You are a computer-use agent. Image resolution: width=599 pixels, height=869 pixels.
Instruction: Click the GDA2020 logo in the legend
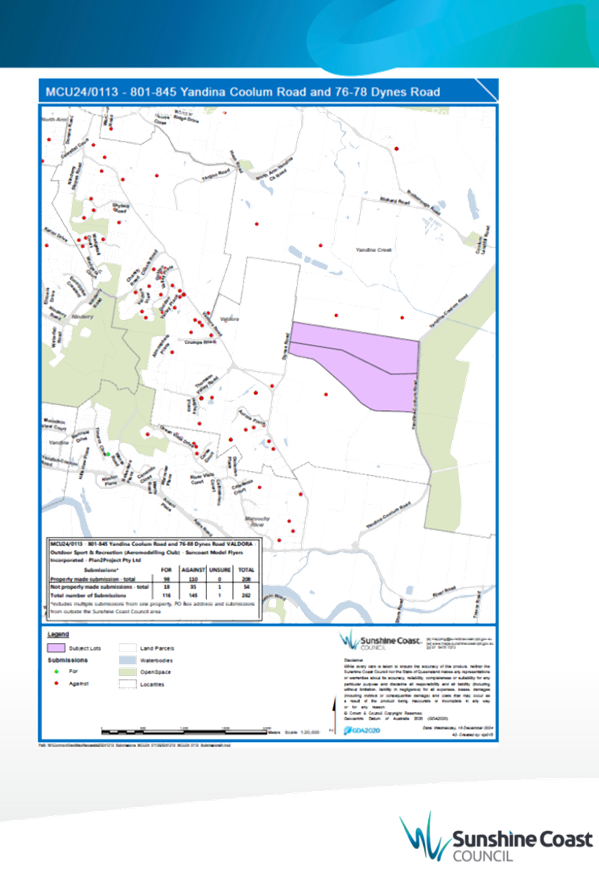click(362, 730)
